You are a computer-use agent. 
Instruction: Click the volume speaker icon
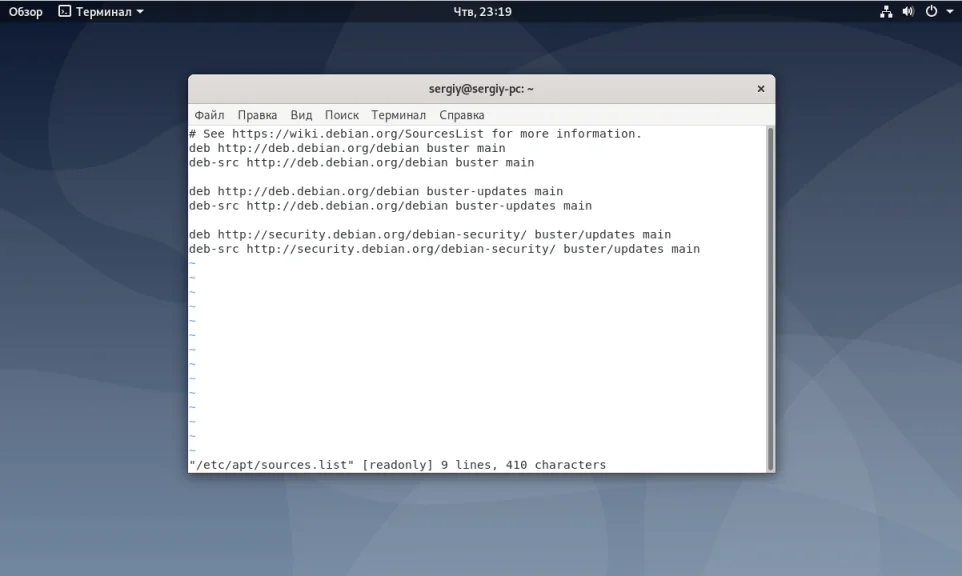coord(908,12)
